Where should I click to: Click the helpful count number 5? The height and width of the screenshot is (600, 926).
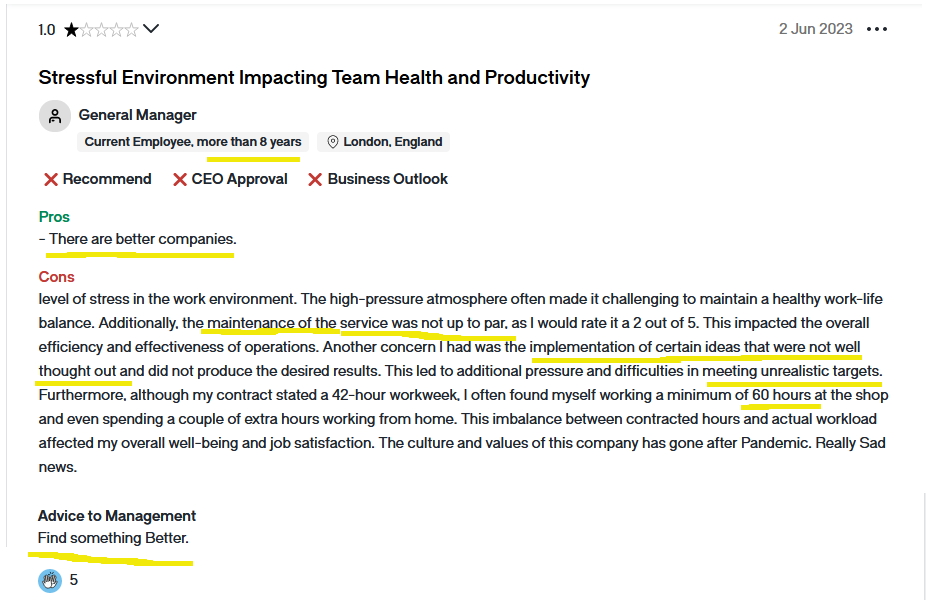click(x=74, y=580)
